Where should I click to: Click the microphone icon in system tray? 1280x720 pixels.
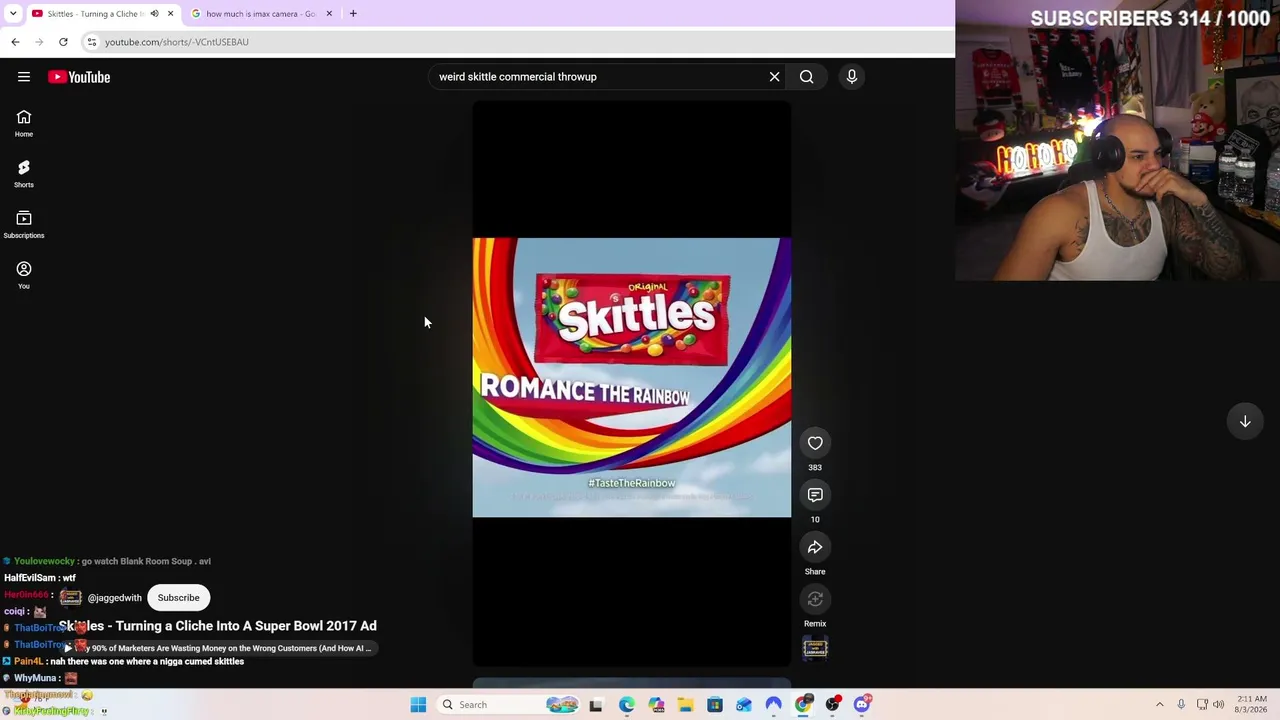(x=1181, y=705)
